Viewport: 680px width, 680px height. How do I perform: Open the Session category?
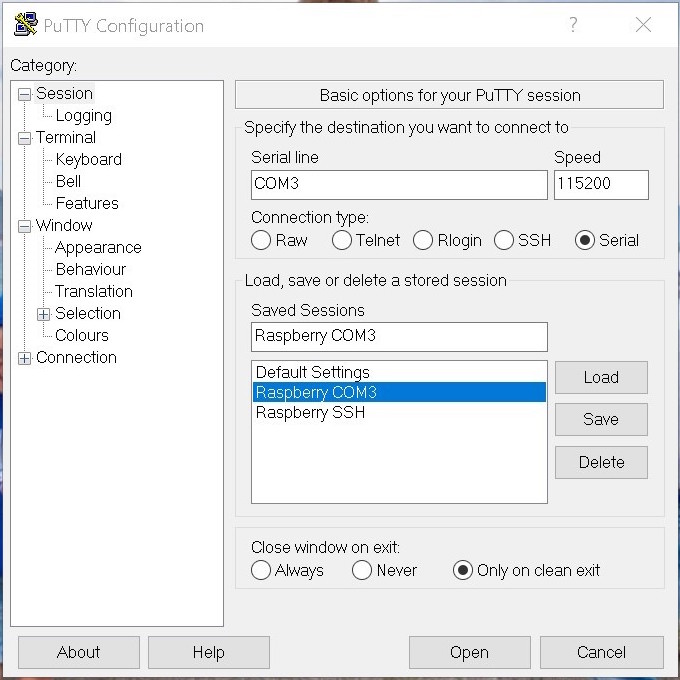tap(64, 93)
